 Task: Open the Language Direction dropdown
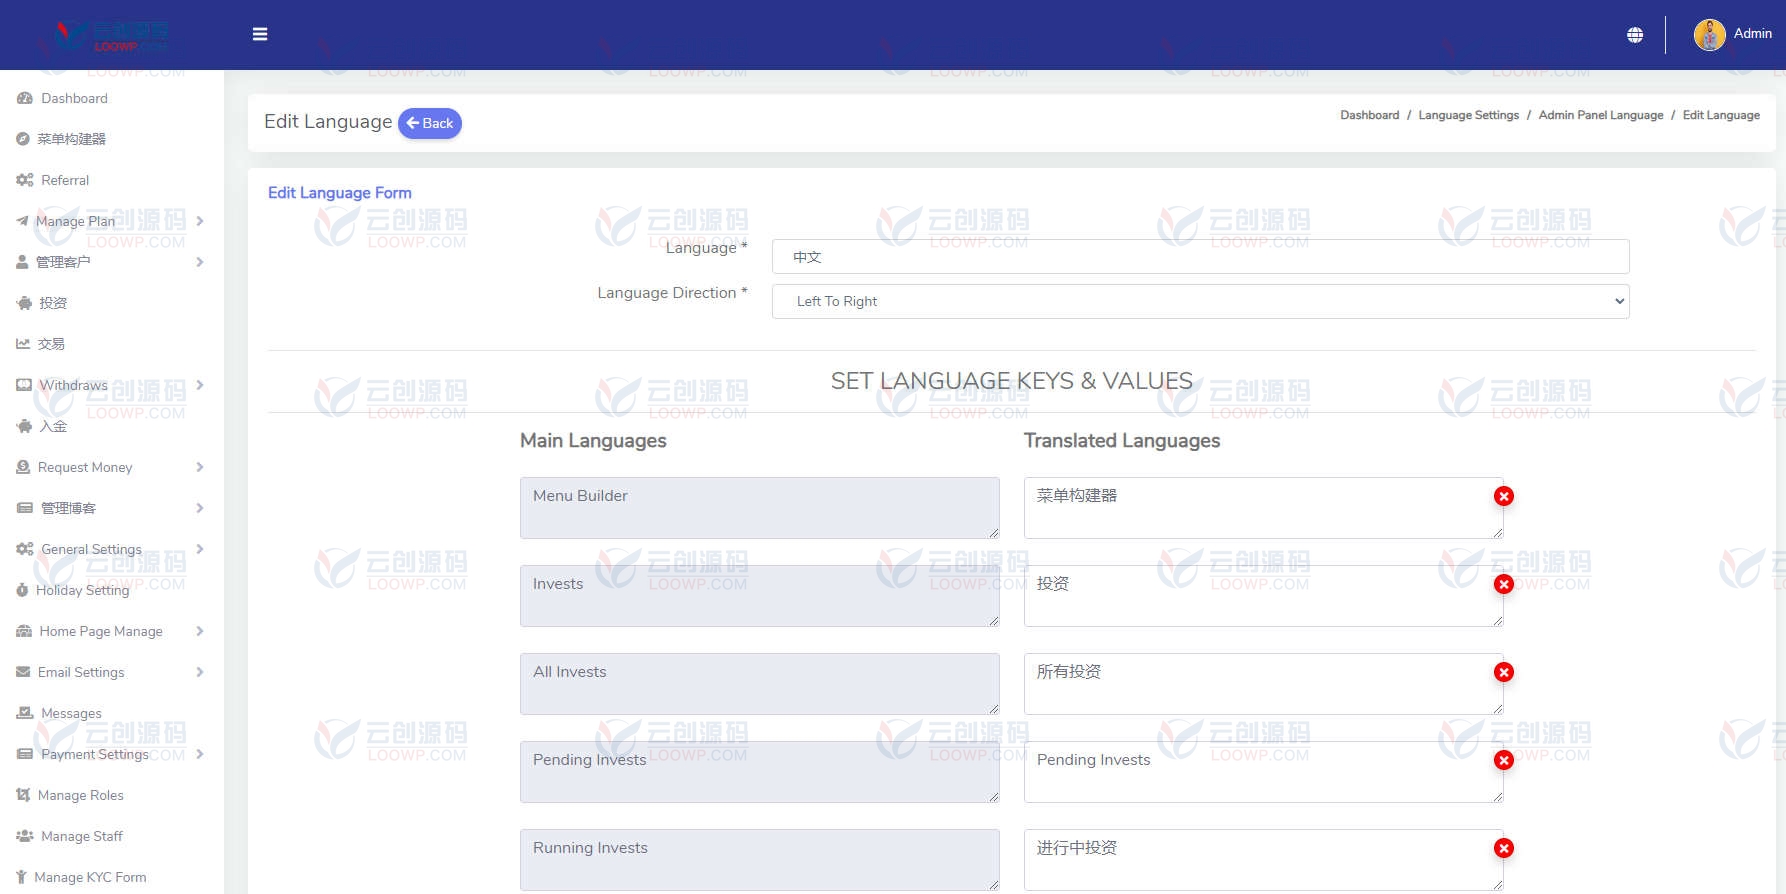1200,301
